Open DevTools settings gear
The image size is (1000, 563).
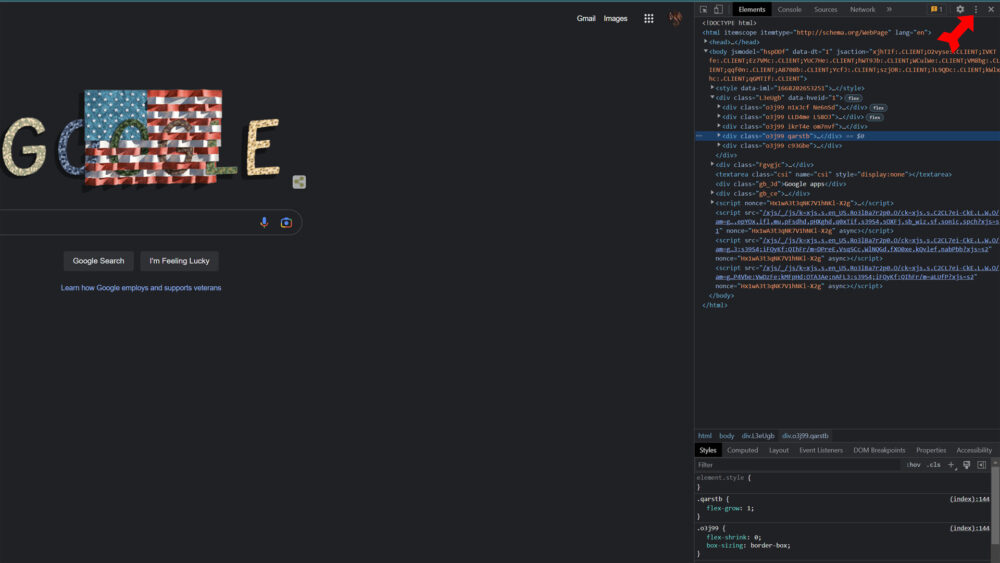(960, 9)
